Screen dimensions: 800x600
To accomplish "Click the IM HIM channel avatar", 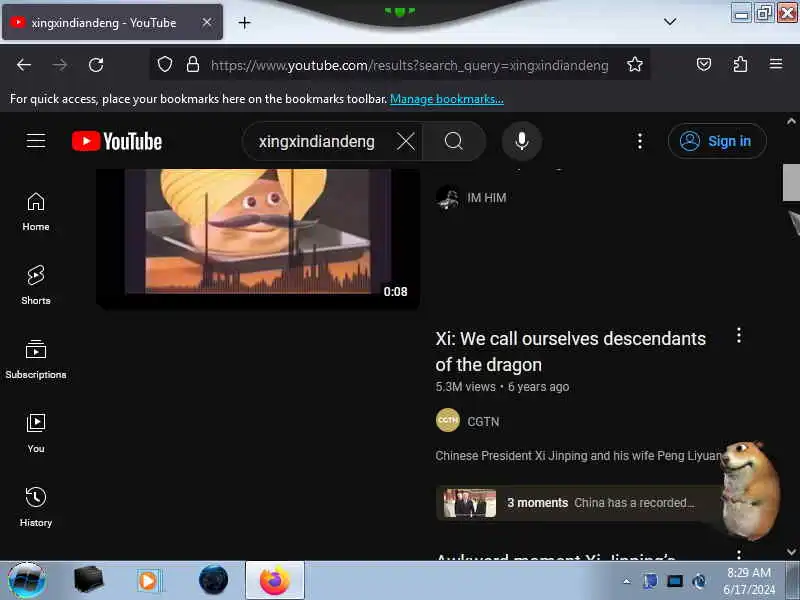I will click(448, 198).
